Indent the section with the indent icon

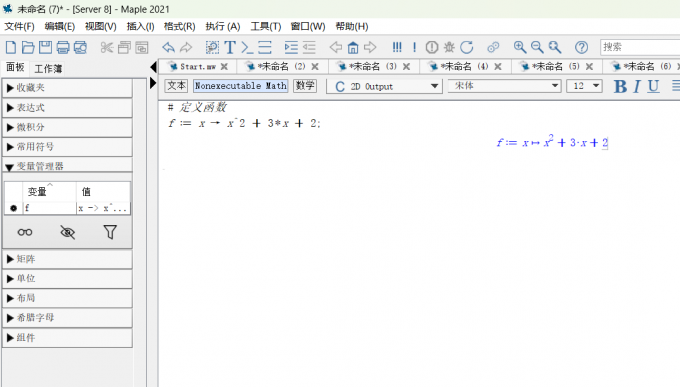pos(291,47)
